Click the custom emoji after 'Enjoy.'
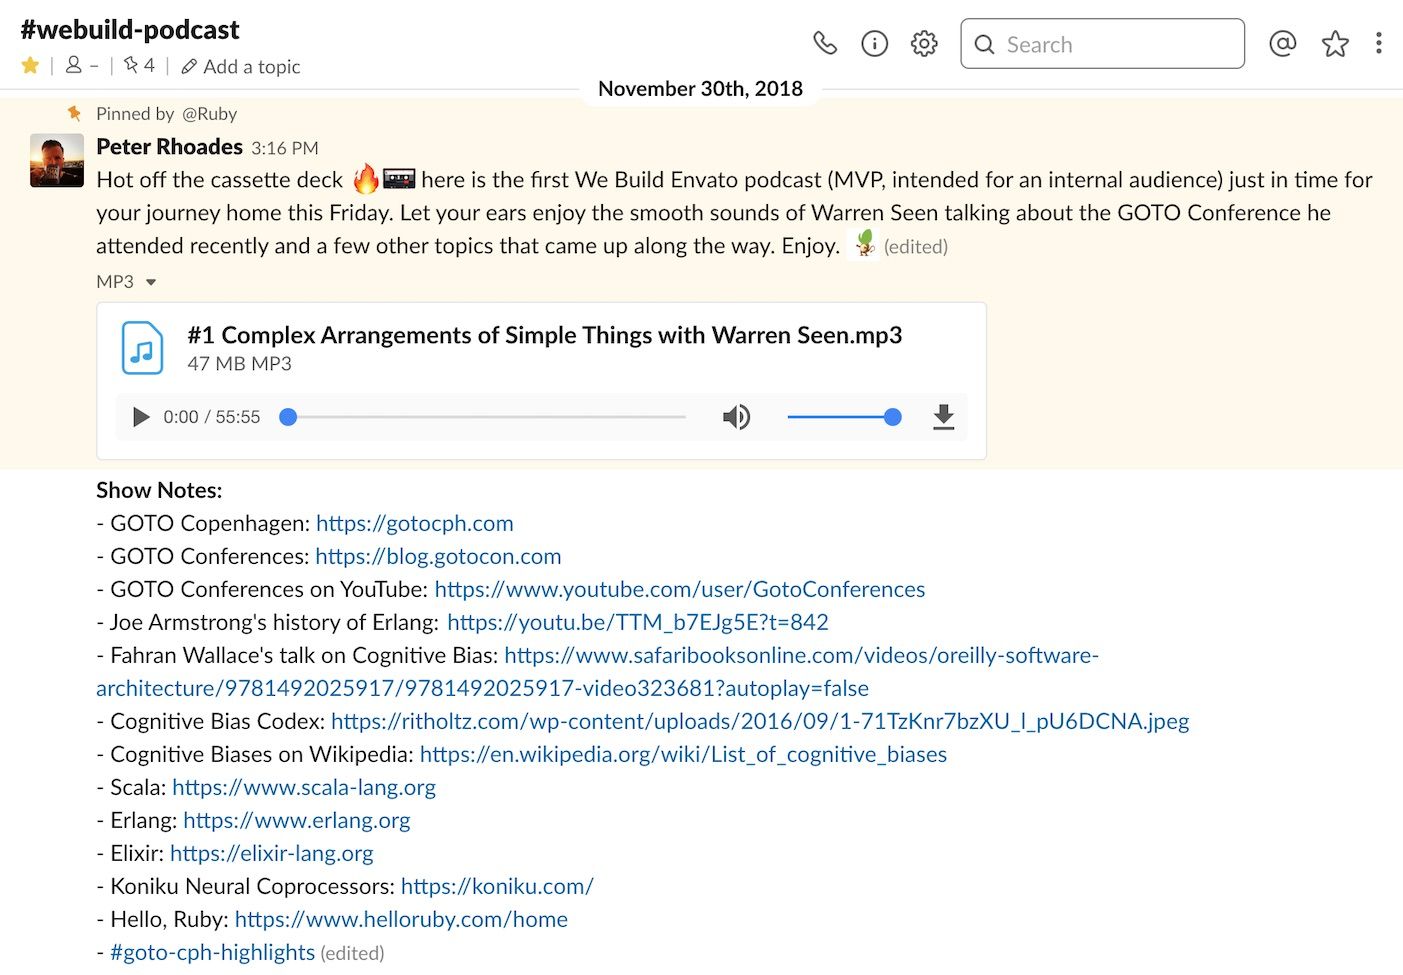Image resolution: width=1403 pixels, height=975 pixels. click(863, 243)
